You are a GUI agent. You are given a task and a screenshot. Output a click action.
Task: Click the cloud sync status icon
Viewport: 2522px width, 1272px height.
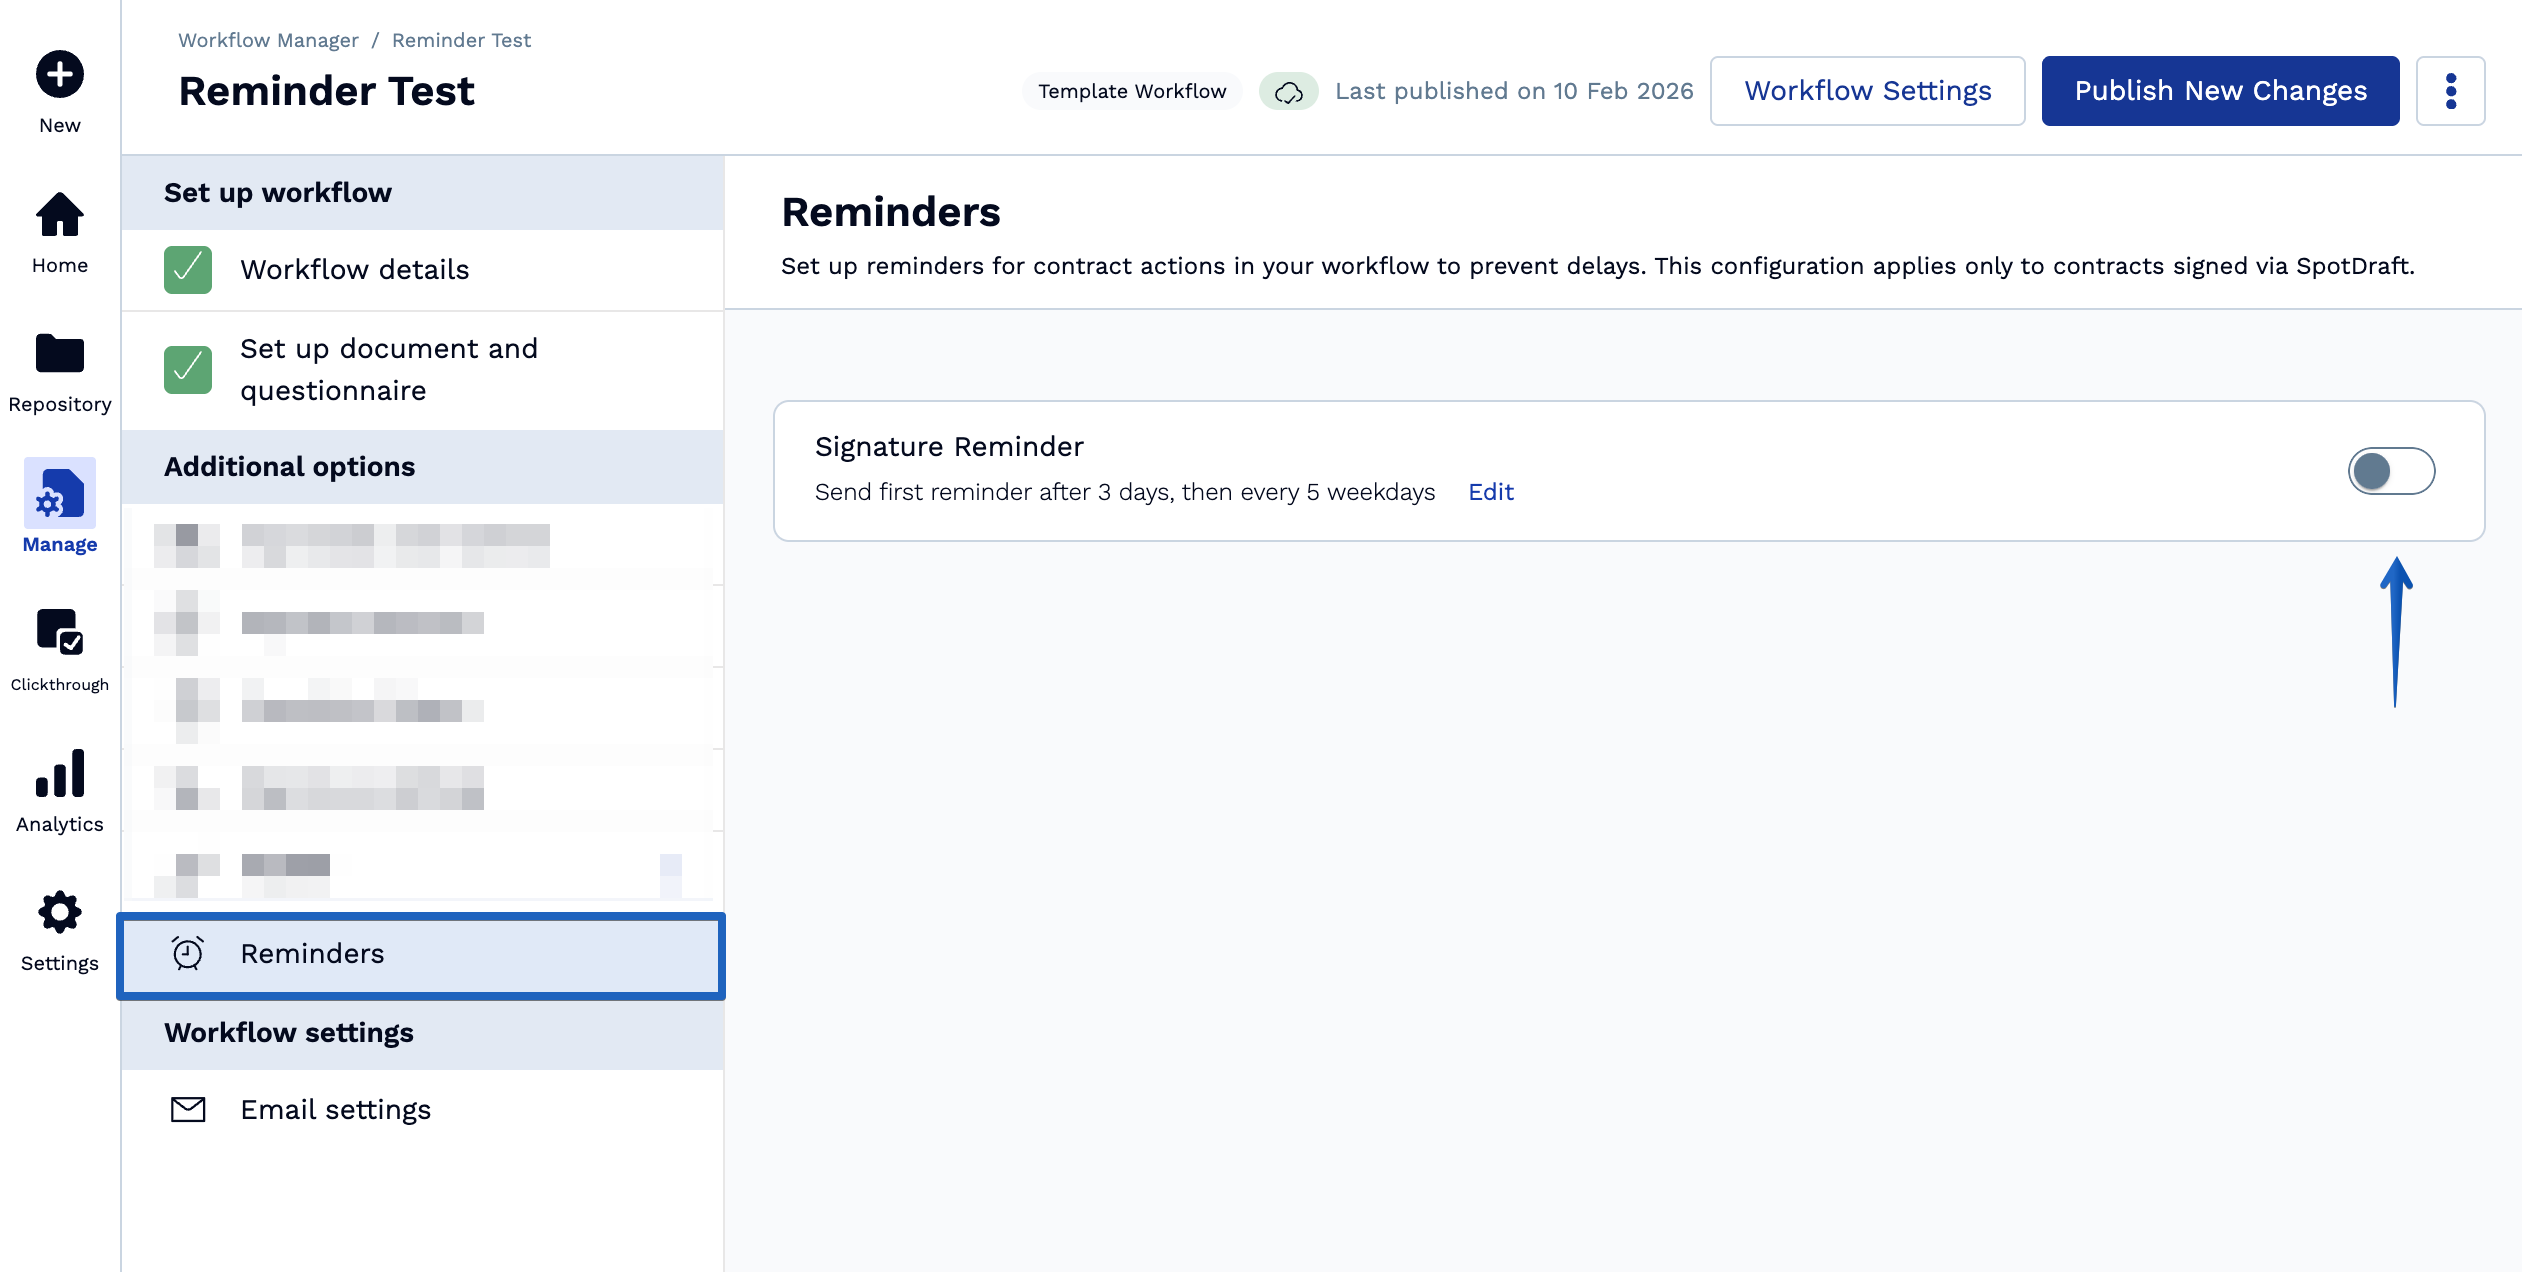point(1288,91)
